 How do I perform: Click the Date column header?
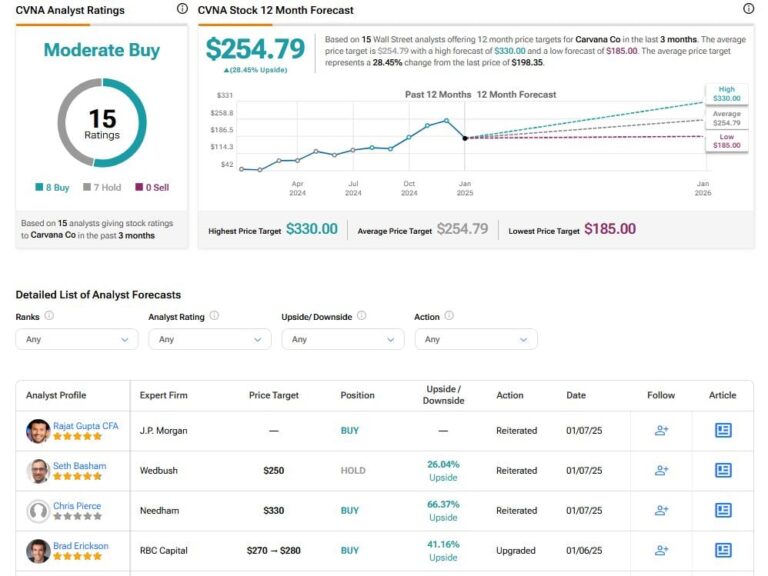(x=576, y=395)
